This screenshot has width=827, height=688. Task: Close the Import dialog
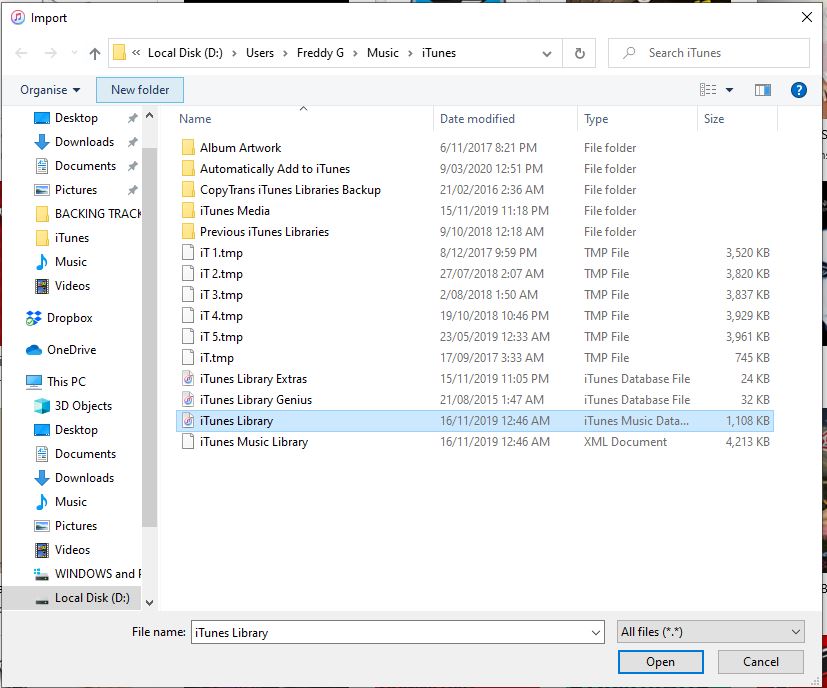[806, 17]
